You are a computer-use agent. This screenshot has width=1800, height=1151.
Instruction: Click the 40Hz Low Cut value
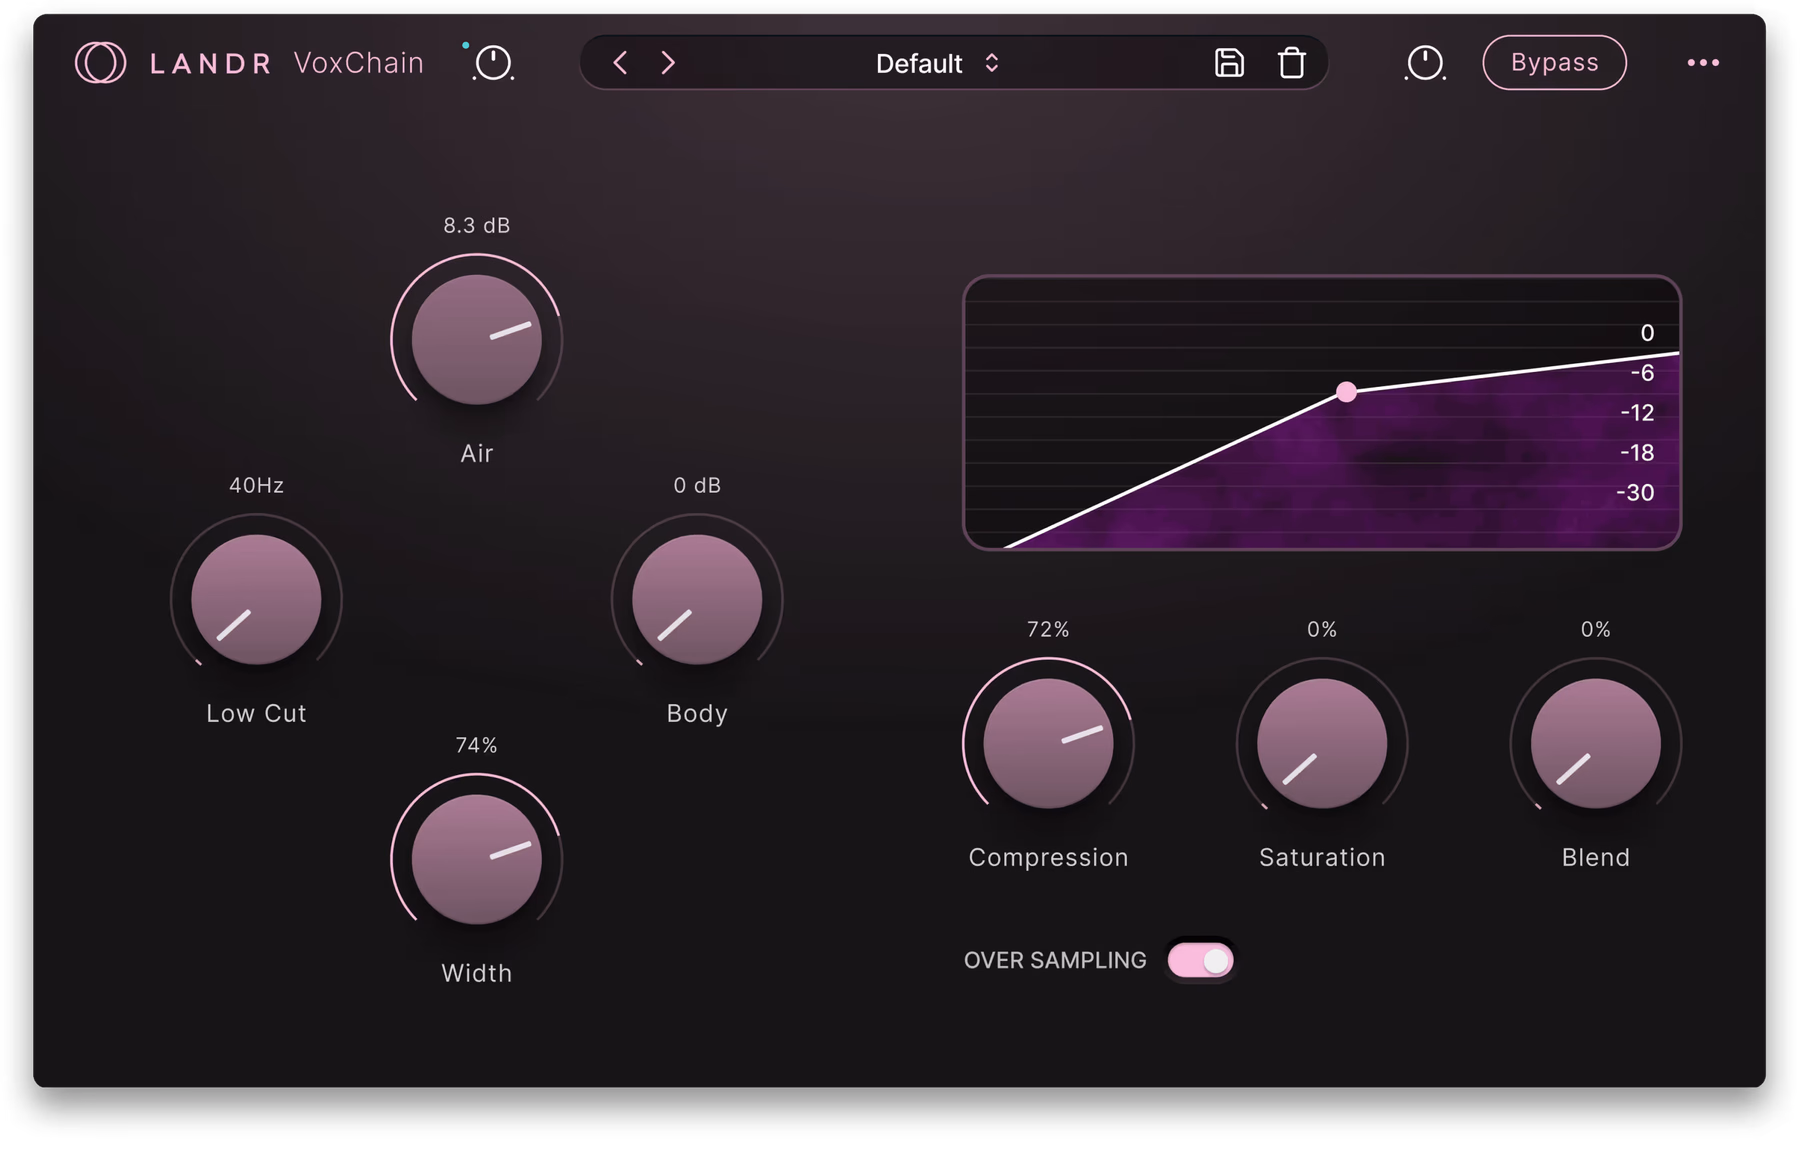257,486
